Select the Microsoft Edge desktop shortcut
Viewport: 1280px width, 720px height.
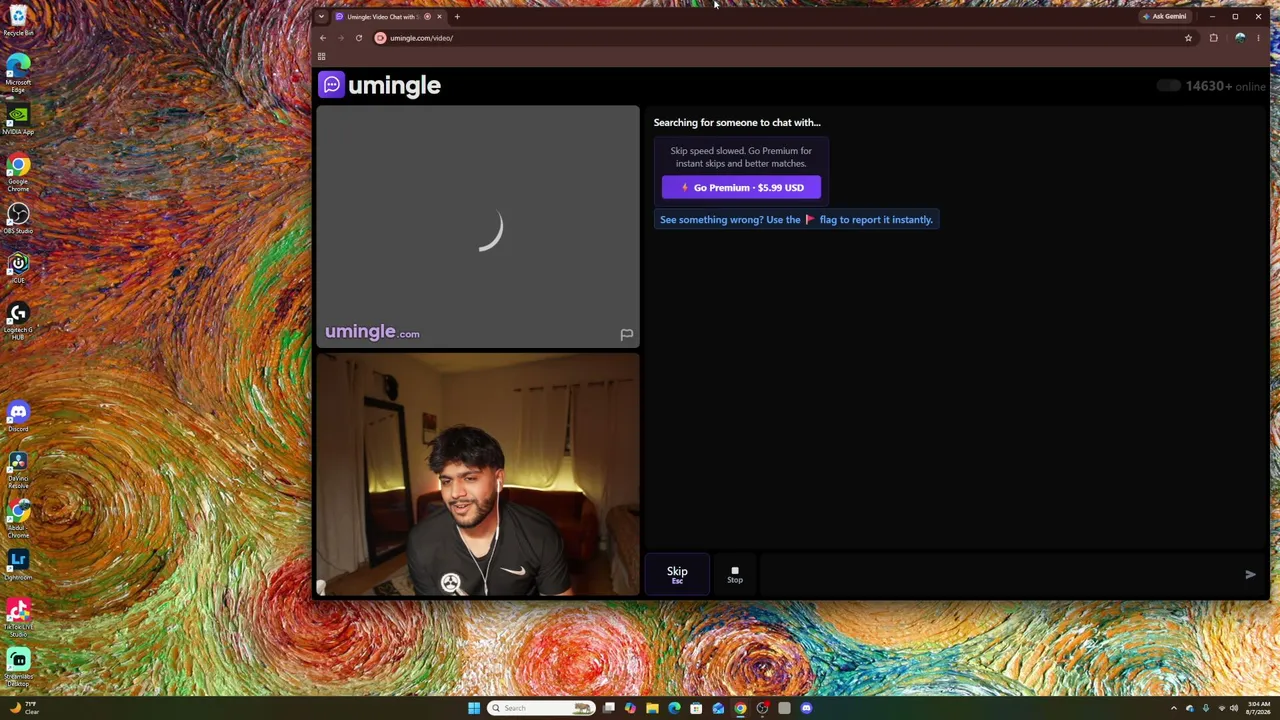click(18, 73)
